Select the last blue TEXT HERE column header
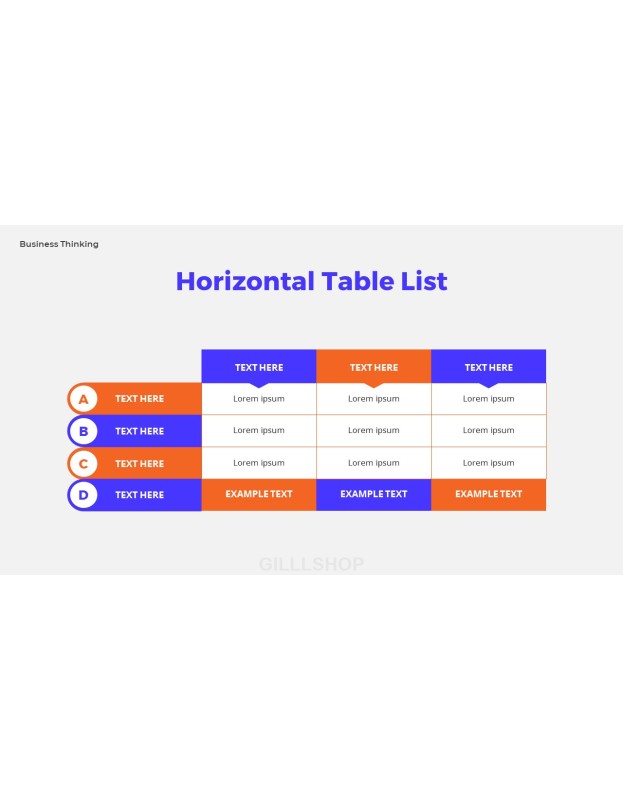 (488, 367)
